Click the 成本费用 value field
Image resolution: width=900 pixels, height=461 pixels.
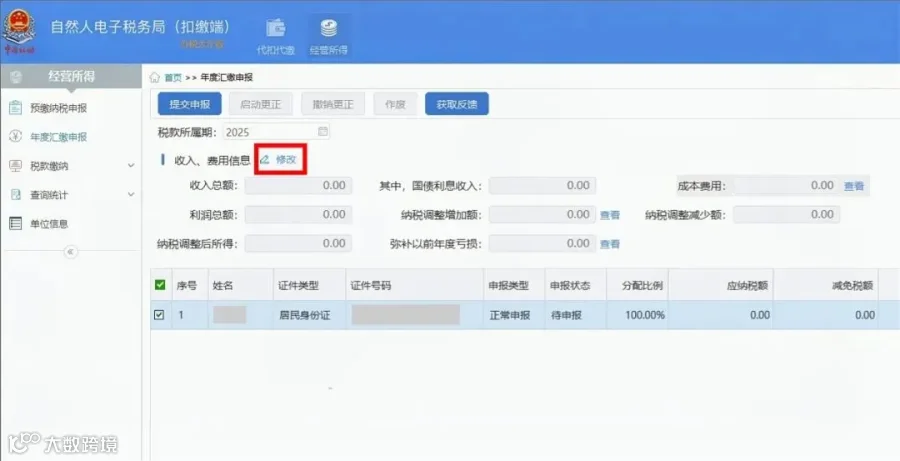tap(787, 185)
